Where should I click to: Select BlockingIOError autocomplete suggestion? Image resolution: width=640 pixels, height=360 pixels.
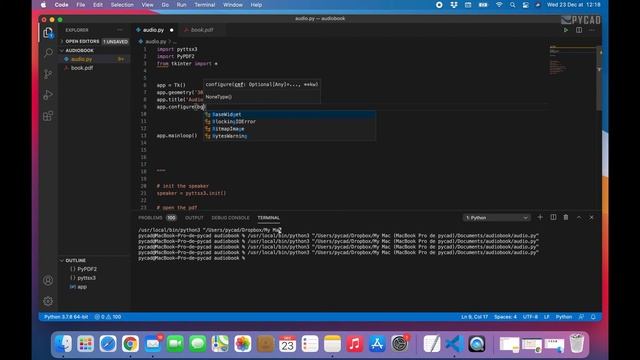pos(289,122)
